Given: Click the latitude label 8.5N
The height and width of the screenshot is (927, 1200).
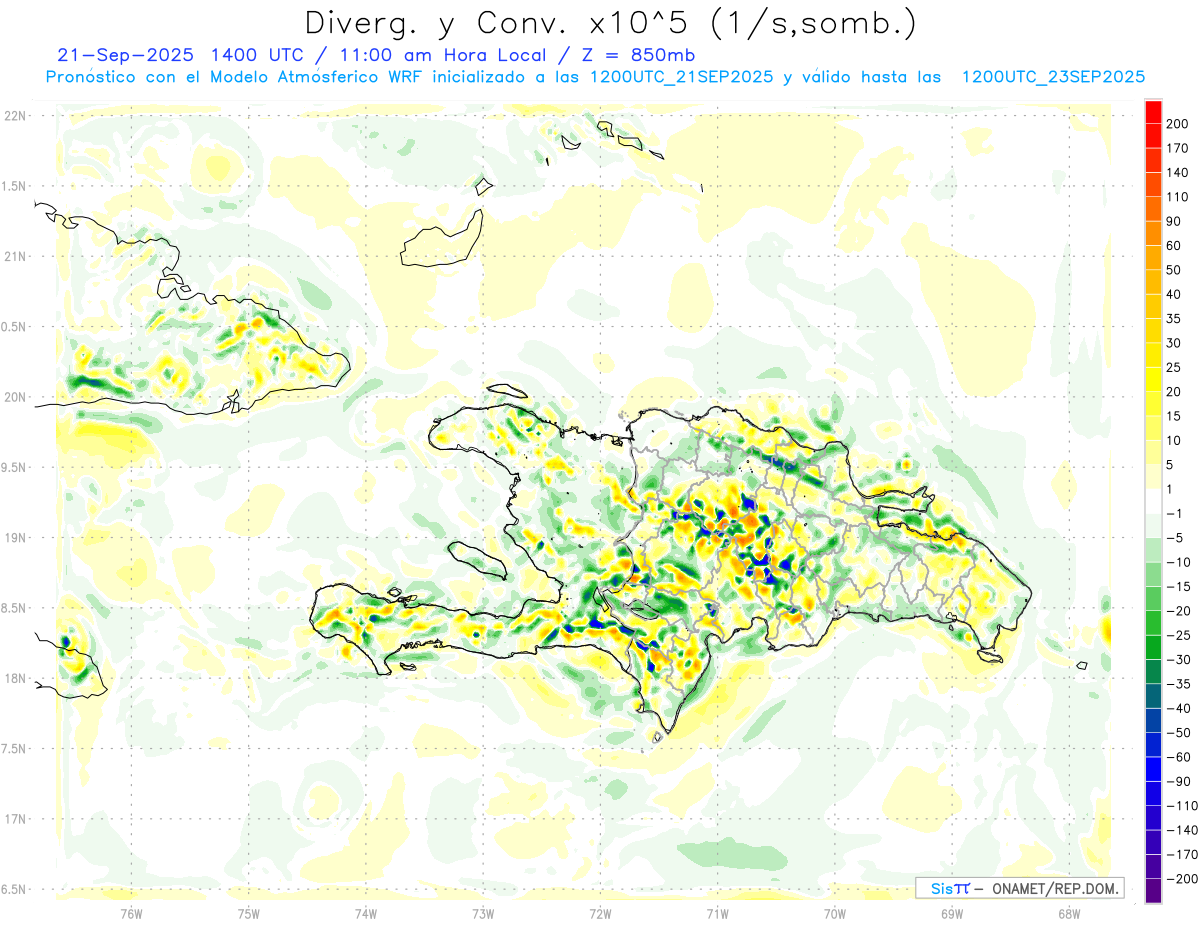Looking at the screenshot, I should click(x=13, y=608).
